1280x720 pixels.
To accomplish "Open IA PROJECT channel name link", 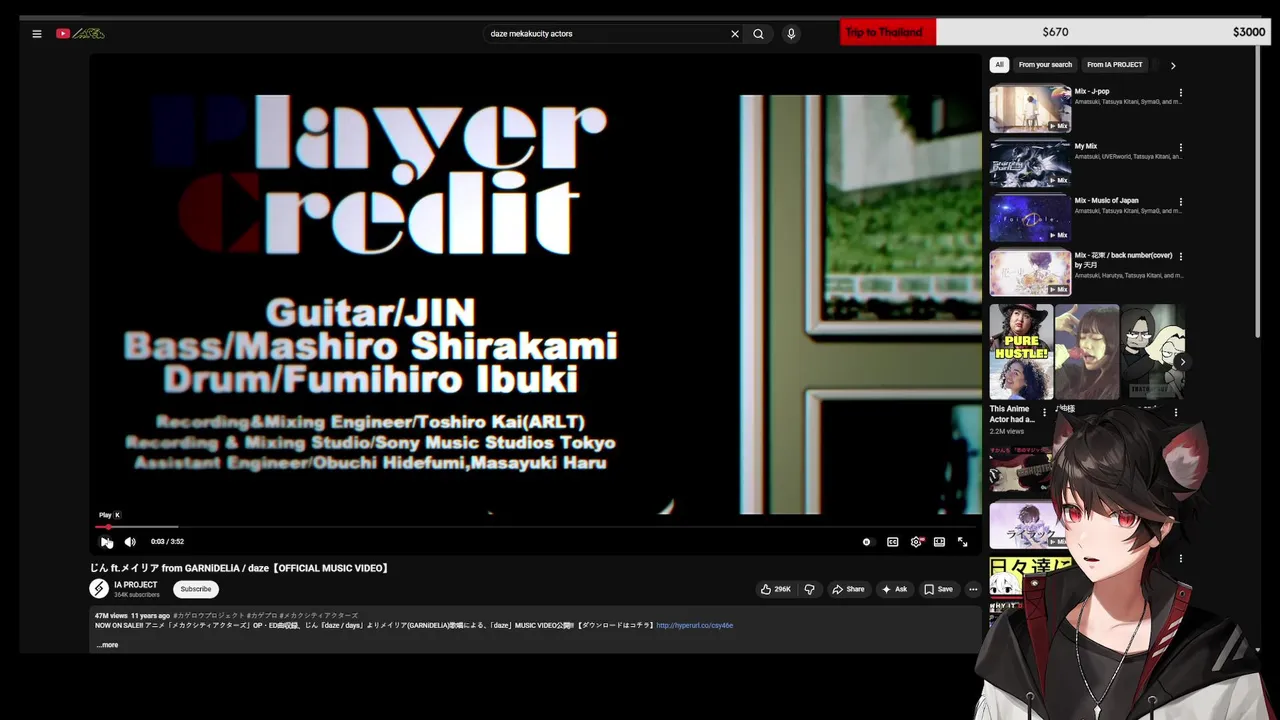I will pyautogui.click(x=135, y=585).
